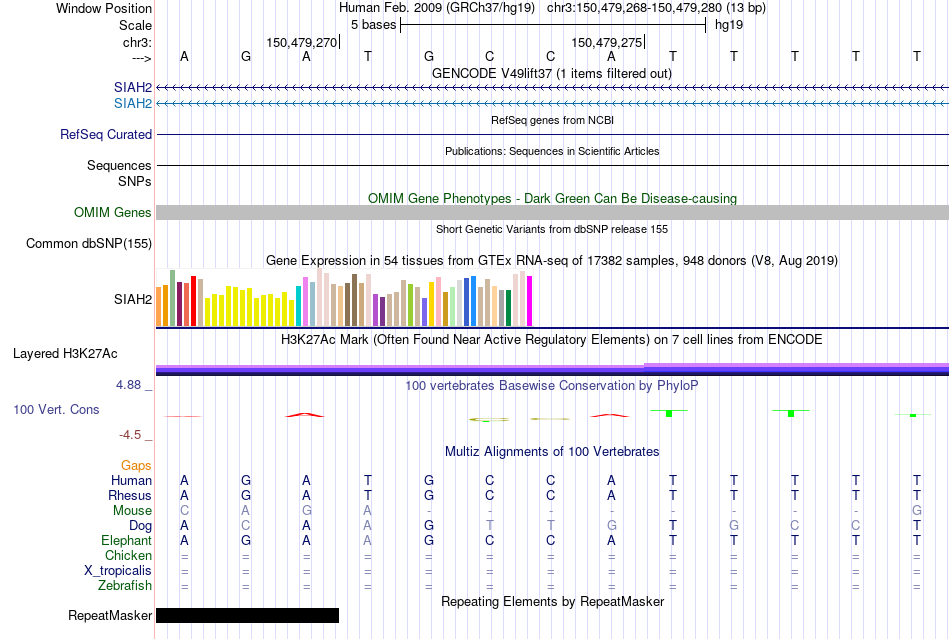Open 100 vertebrates Basewise Conservation PhyloP title

[x=552, y=385]
